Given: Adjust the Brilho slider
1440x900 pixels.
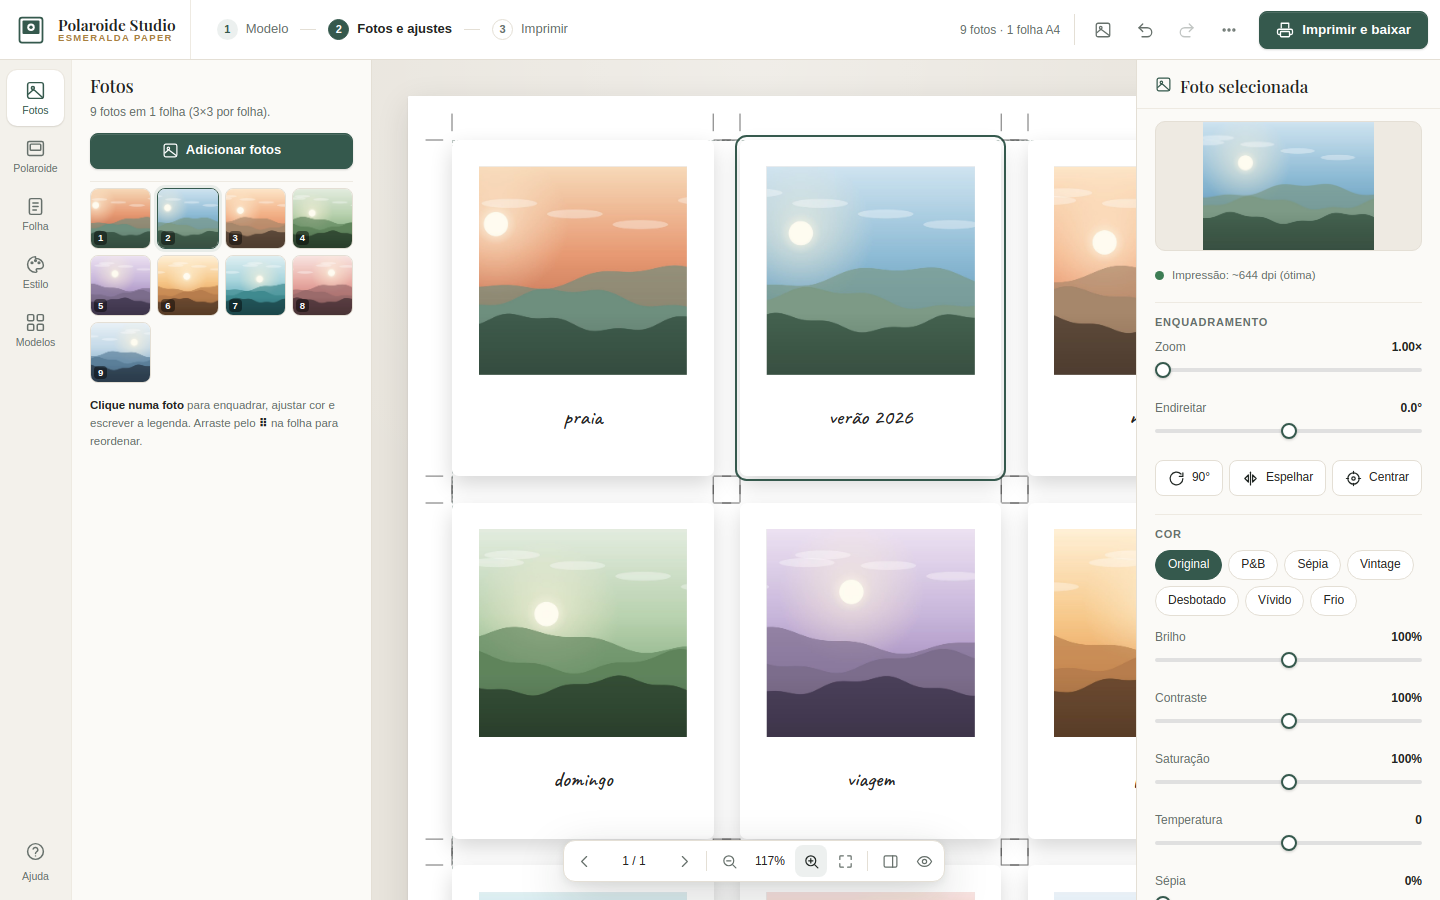Looking at the screenshot, I should [x=1288, y=660].
